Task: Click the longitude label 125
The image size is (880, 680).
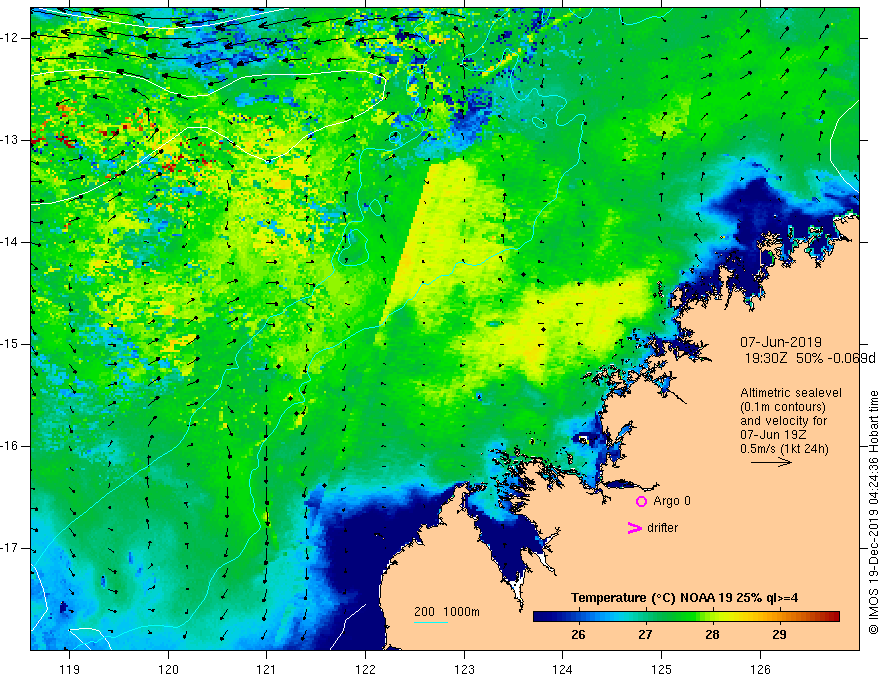Action: tap(662, 669)
